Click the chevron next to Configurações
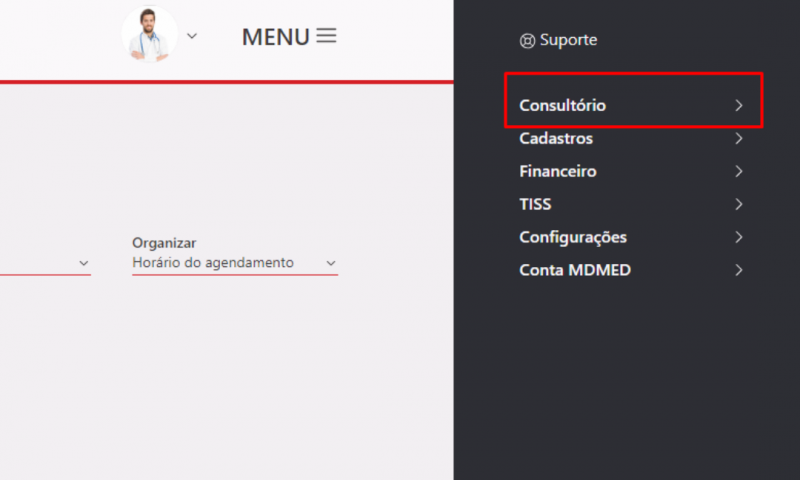Screen dimensions: 800x480 click(x=739, y=237)
